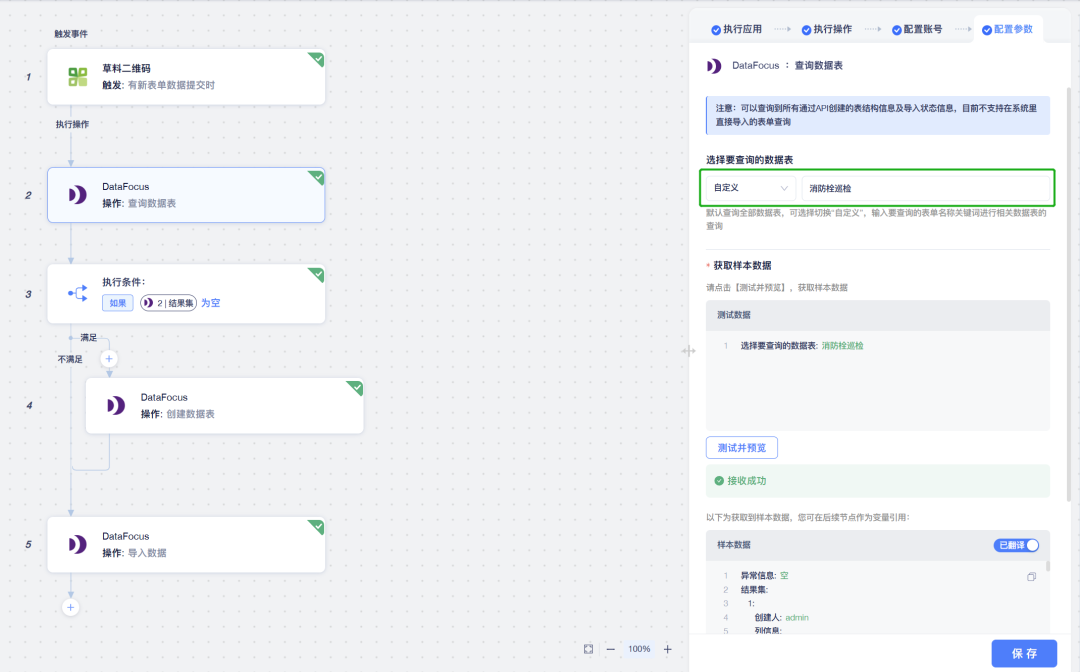Screen dimensions: 1080x672
Task: Select the 操作: 导入数据 text on node 5
Action: (x=134, y=554)
